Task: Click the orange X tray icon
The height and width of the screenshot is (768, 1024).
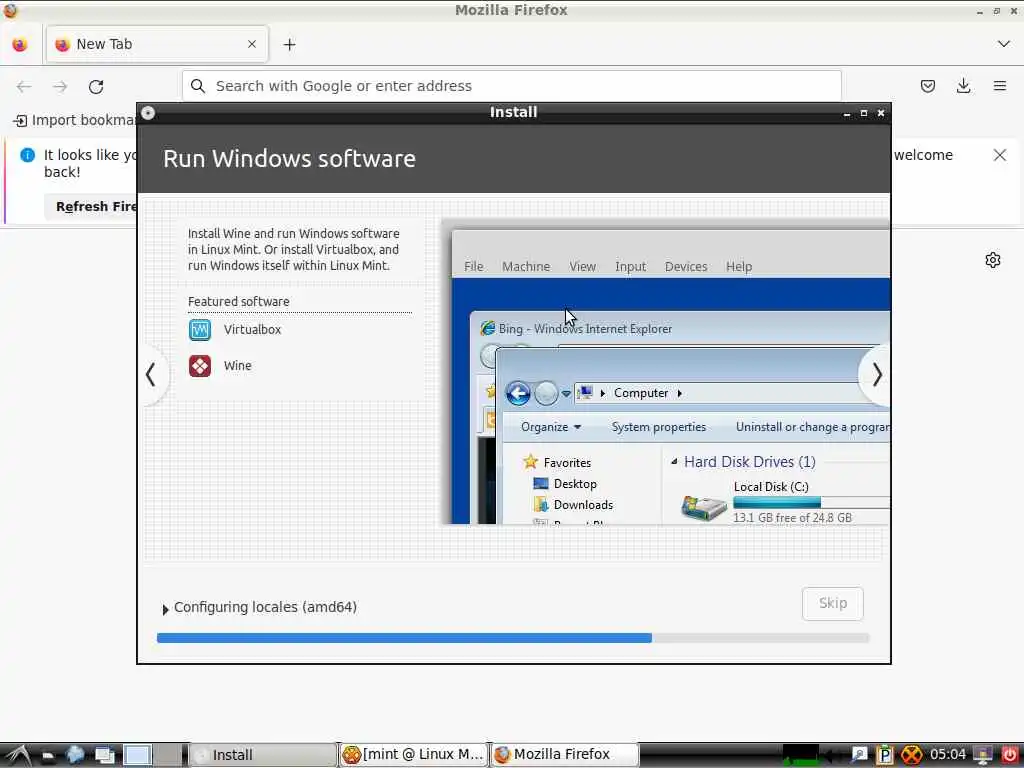Action: coord(912,755)
